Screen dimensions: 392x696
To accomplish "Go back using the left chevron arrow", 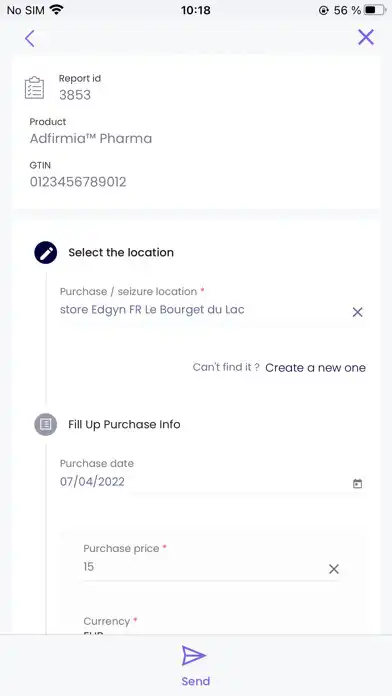I will click(30, 39).
